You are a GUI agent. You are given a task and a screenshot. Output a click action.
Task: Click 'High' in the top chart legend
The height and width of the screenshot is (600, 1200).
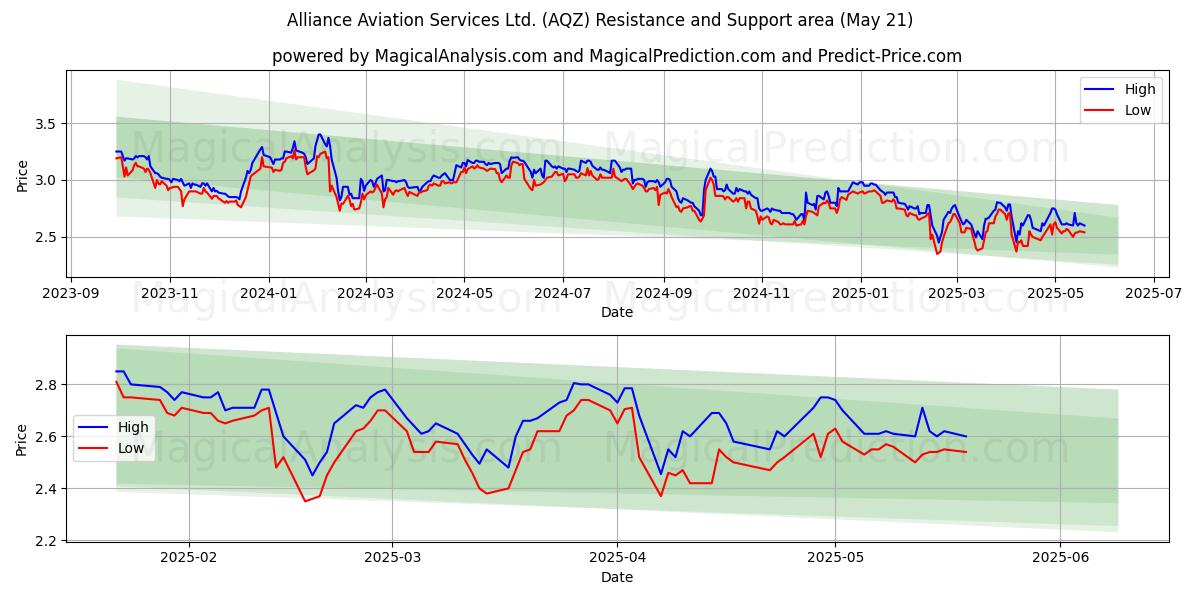1139,89
